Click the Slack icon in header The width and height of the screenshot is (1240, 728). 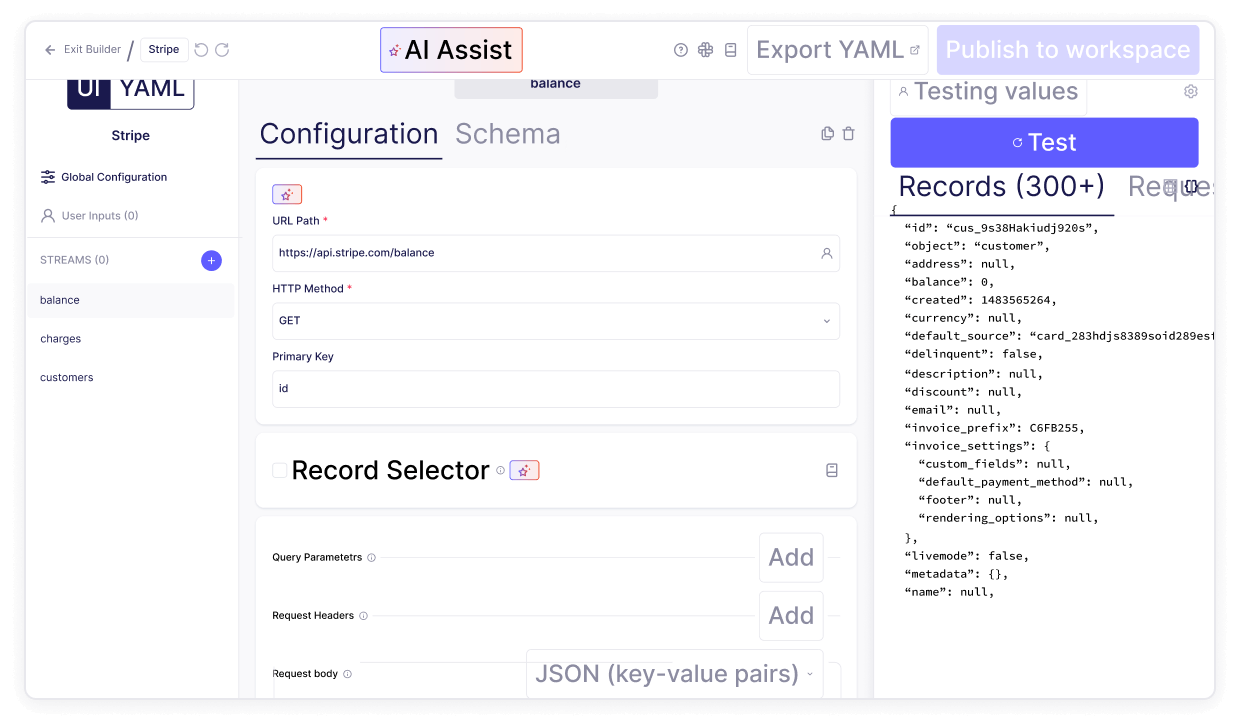click(706, 50)
